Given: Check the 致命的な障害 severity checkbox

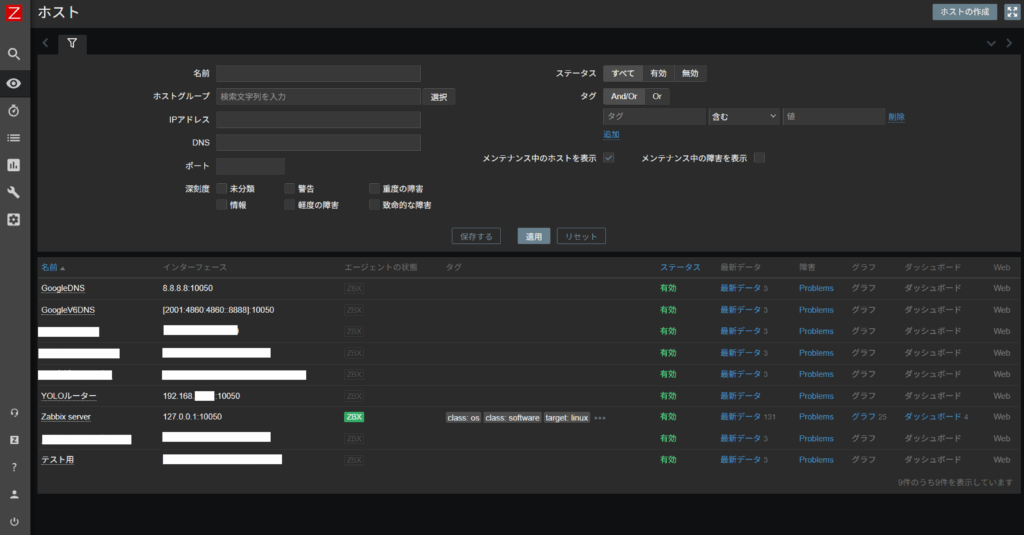Looking at the screenshot, I should coord(374,205).
